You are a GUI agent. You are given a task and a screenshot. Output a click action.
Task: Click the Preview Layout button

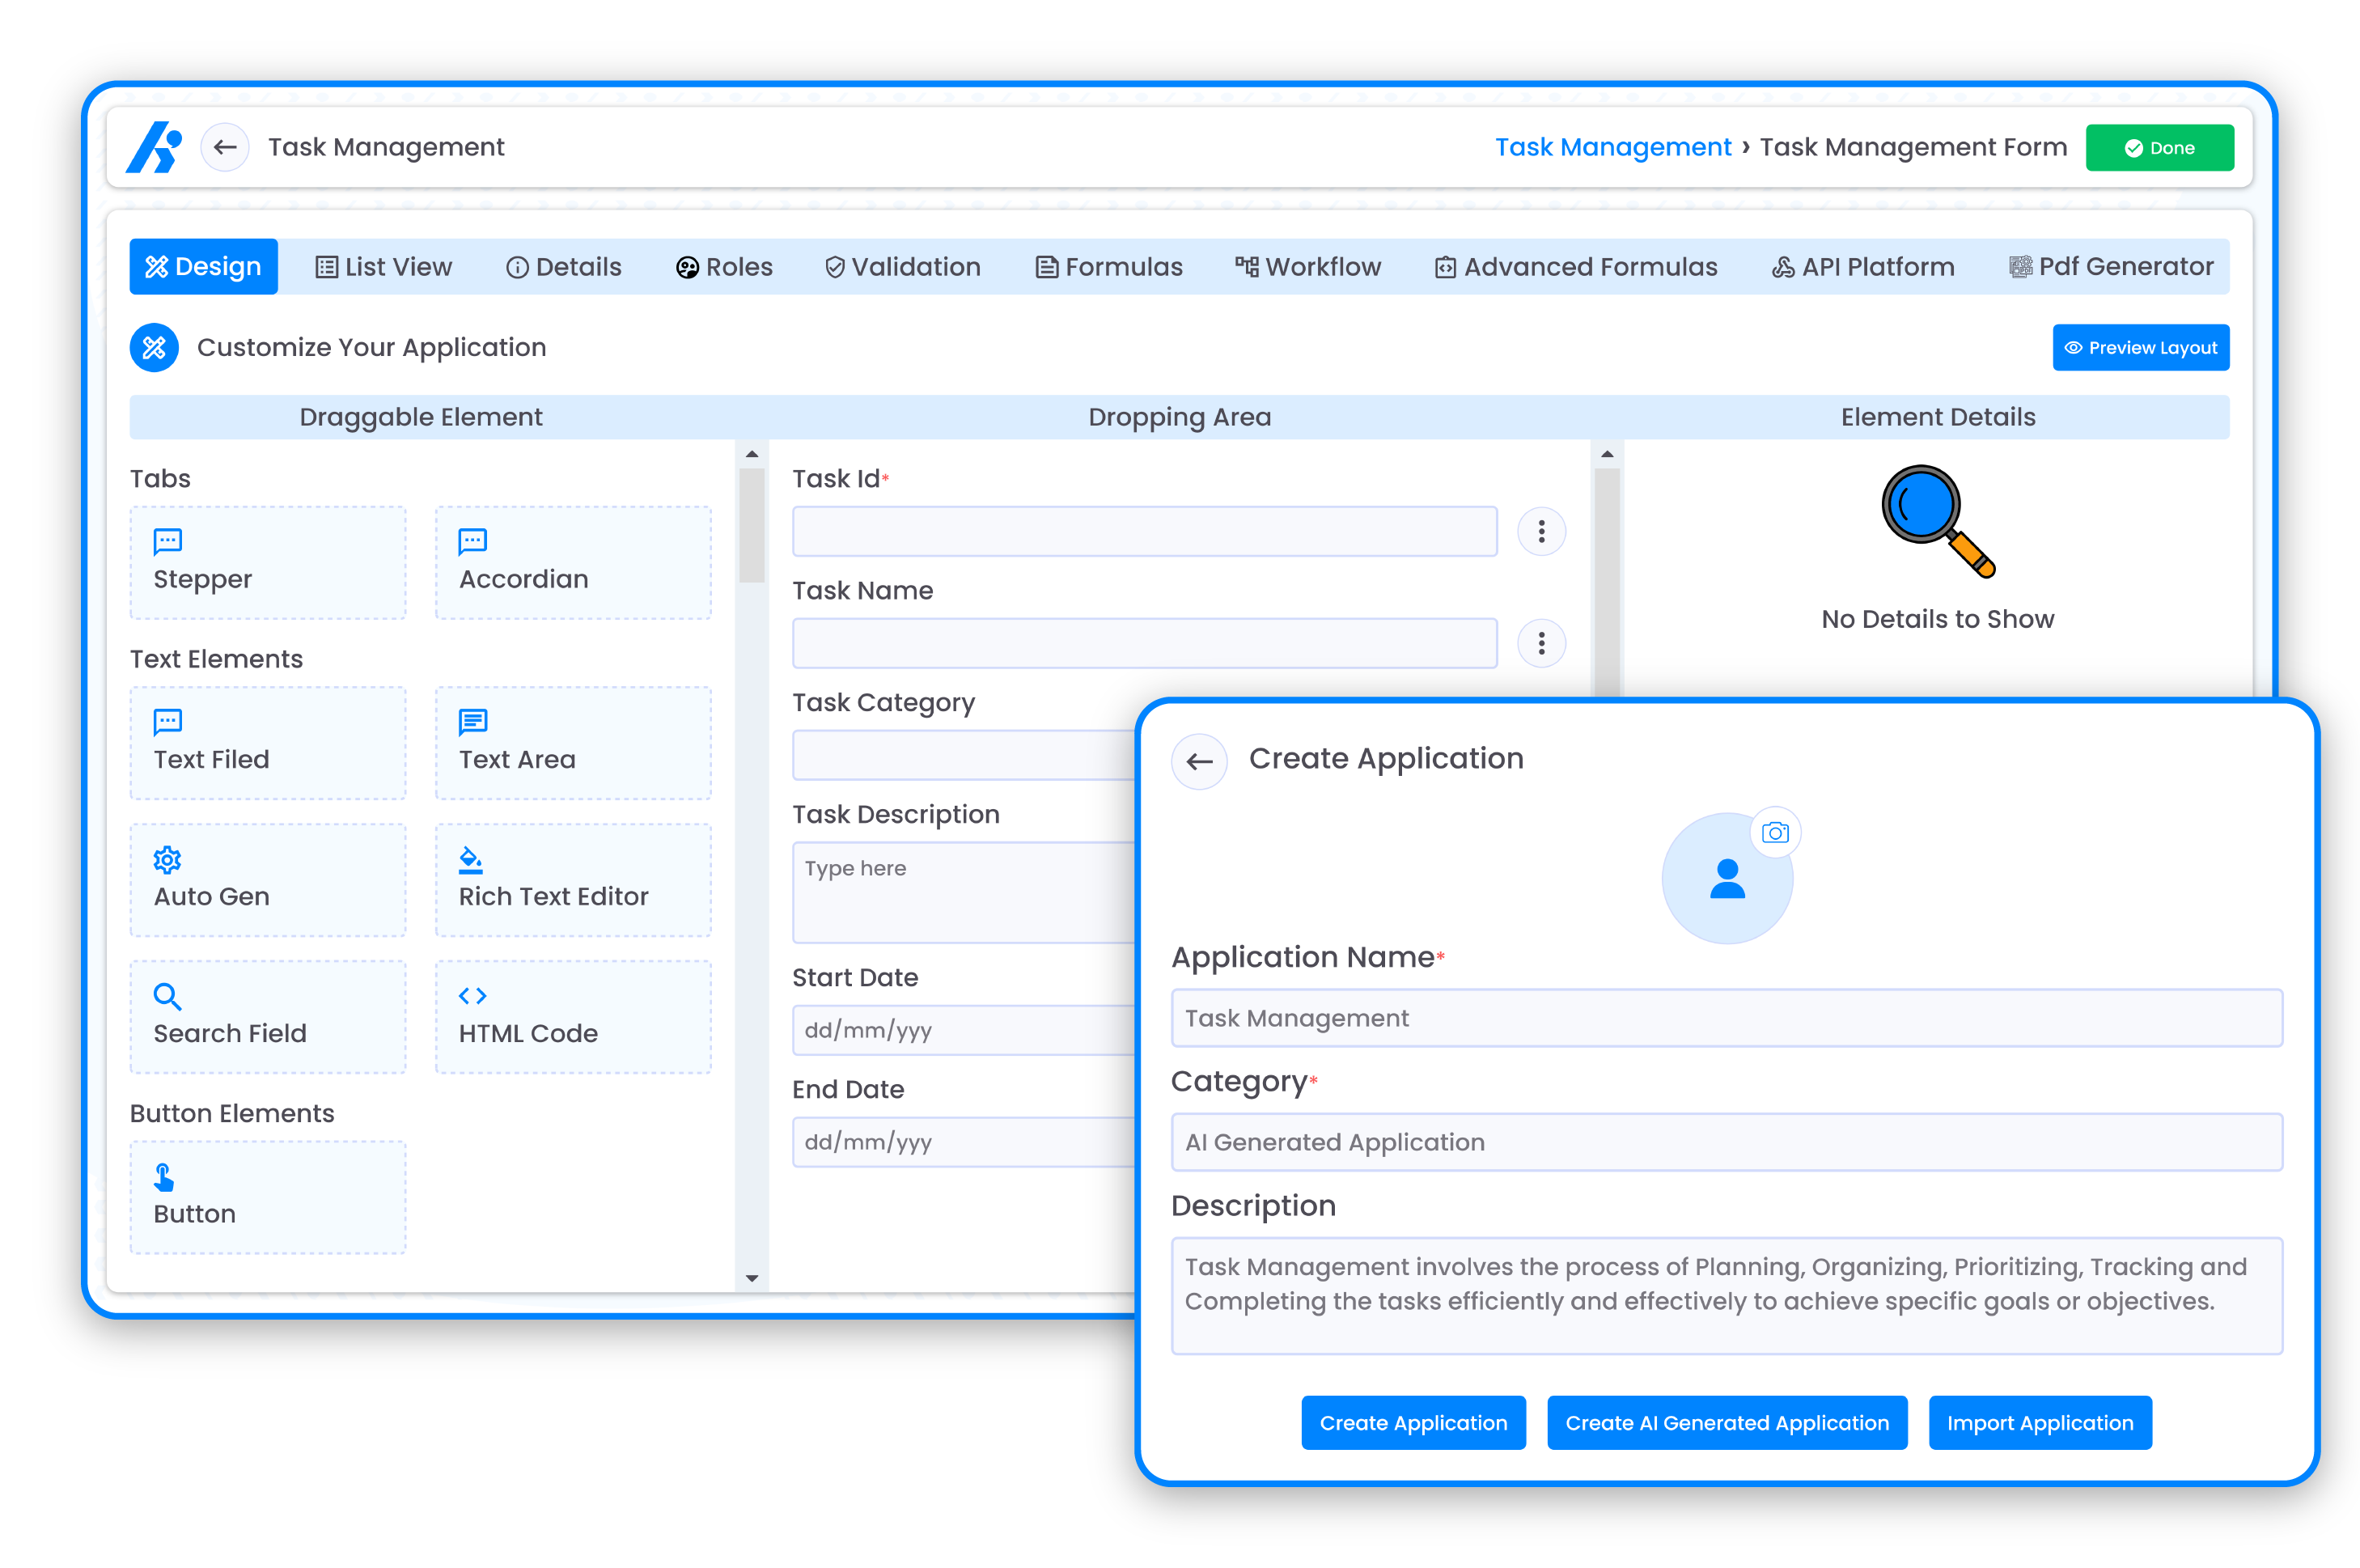pyautogui.click(x=2140, y=348)
